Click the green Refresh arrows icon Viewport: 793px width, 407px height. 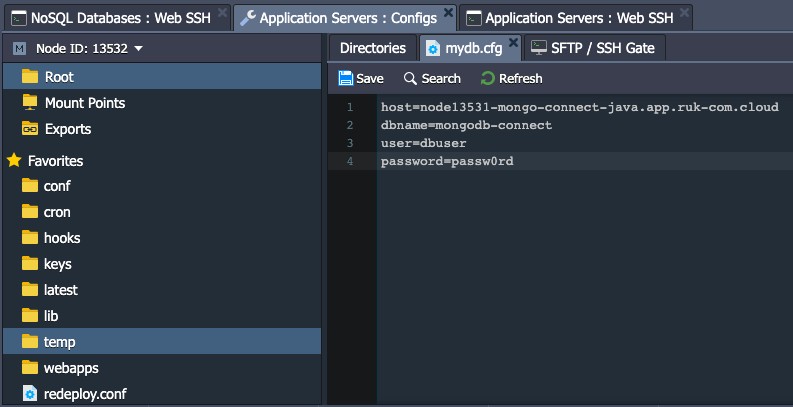(488, 78)
